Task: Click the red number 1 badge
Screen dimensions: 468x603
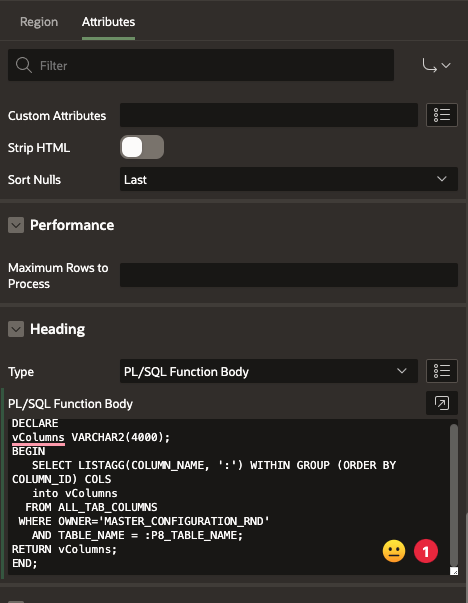Action: (426, 551)
